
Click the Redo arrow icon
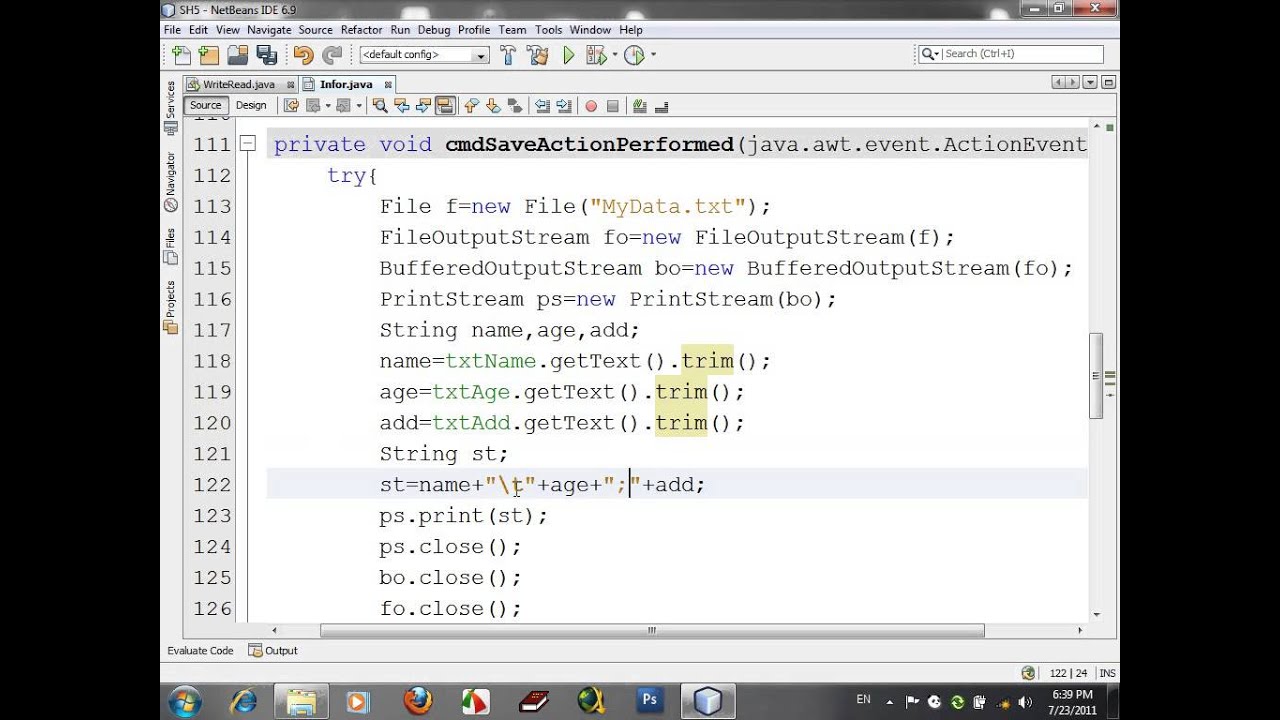[x=331, y=55]
